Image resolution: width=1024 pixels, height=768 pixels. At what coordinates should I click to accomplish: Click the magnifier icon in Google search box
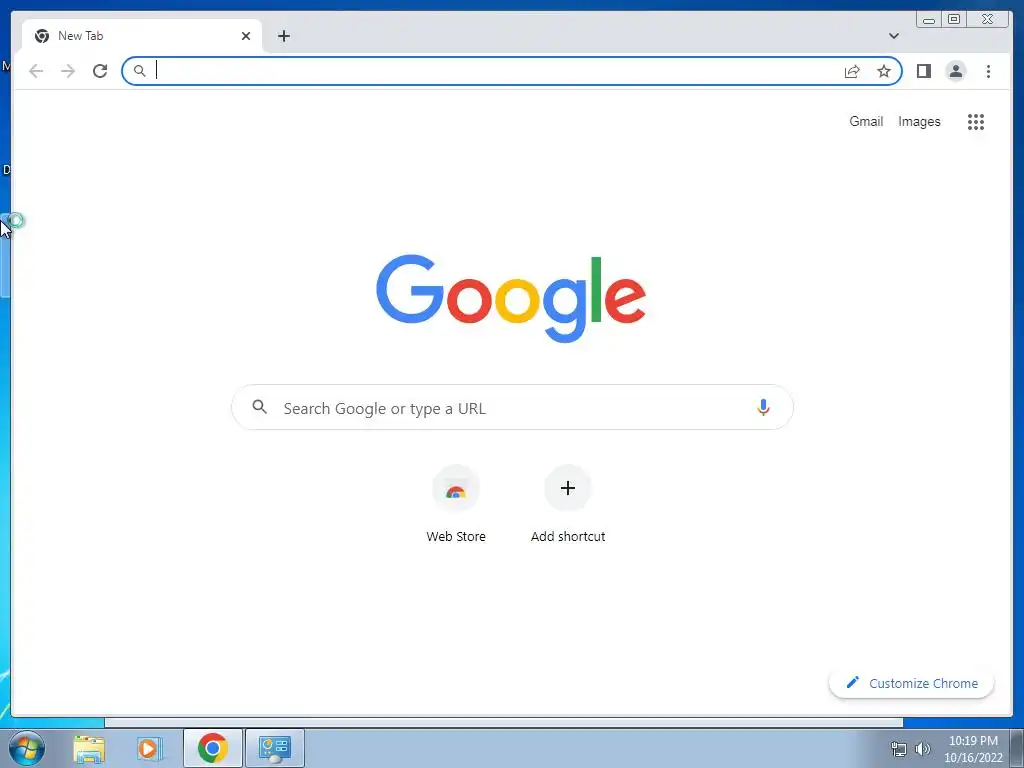[259, 408]
